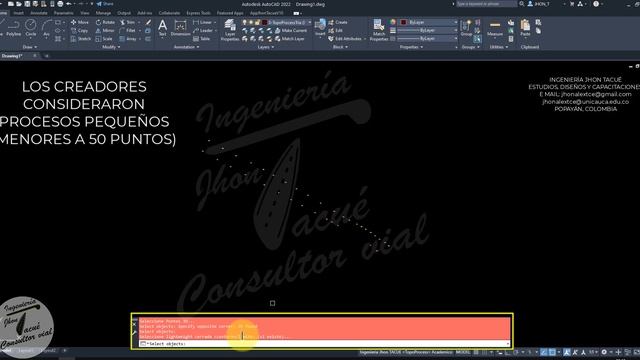Expand the Utilities panel
Screen dimensions: 640x360
tap(498, 47)
